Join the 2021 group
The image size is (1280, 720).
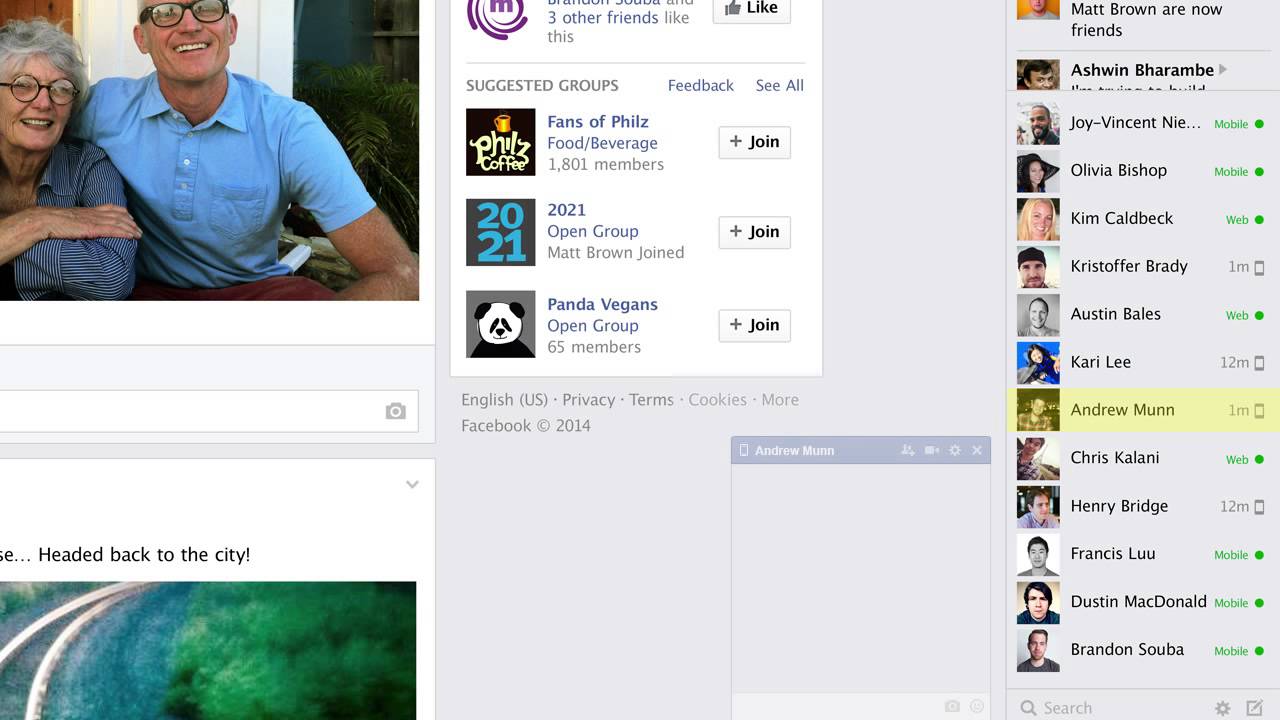pos(755,232)
